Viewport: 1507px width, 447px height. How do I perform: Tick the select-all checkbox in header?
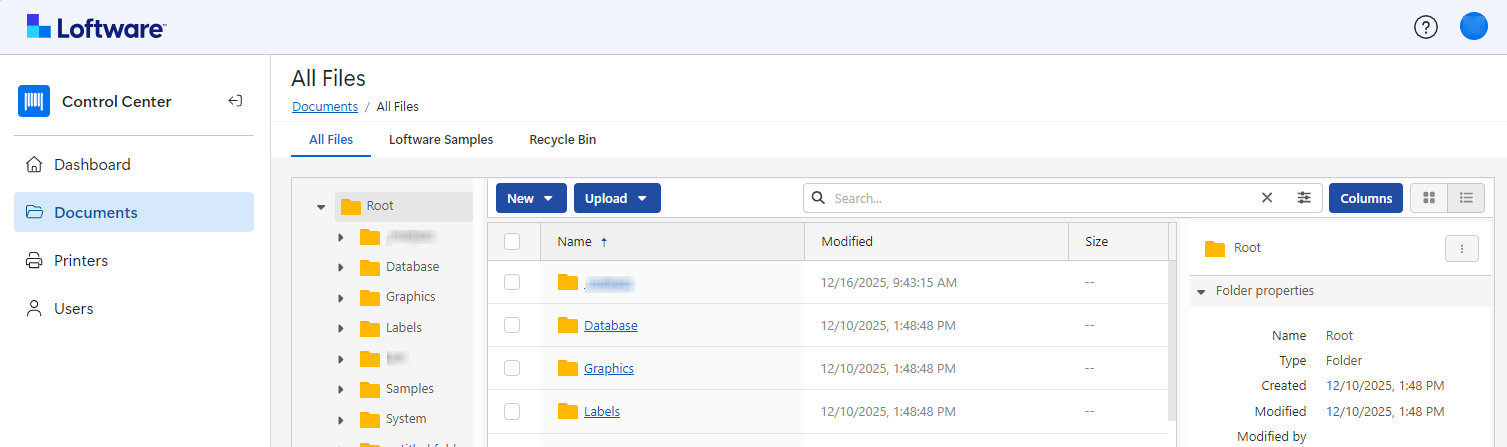(512, 241)
